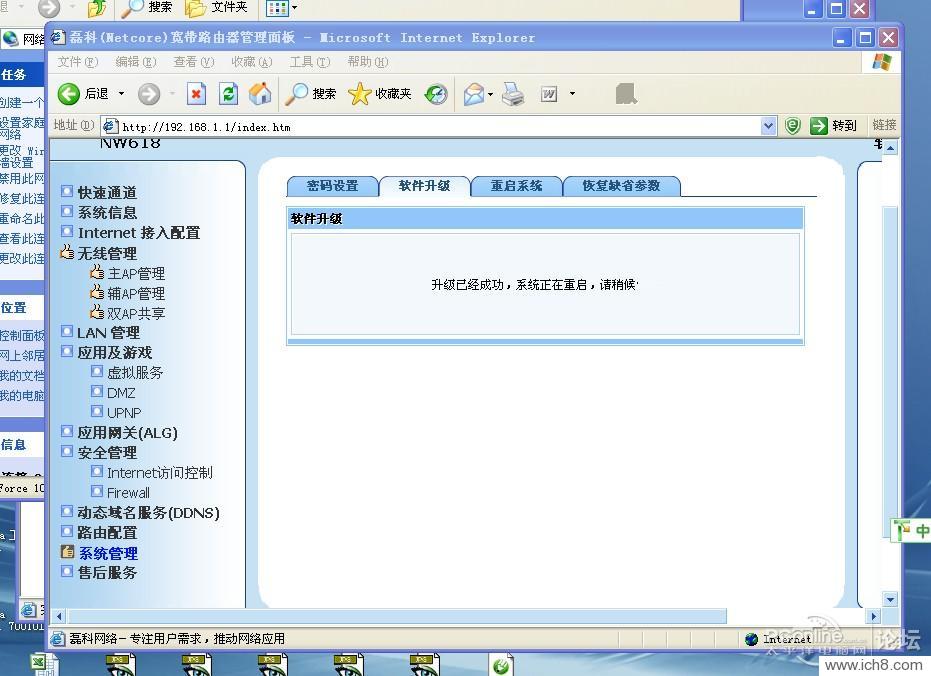
Task: Click the Print icon in toolbar
Action: [x=513, y=94]
